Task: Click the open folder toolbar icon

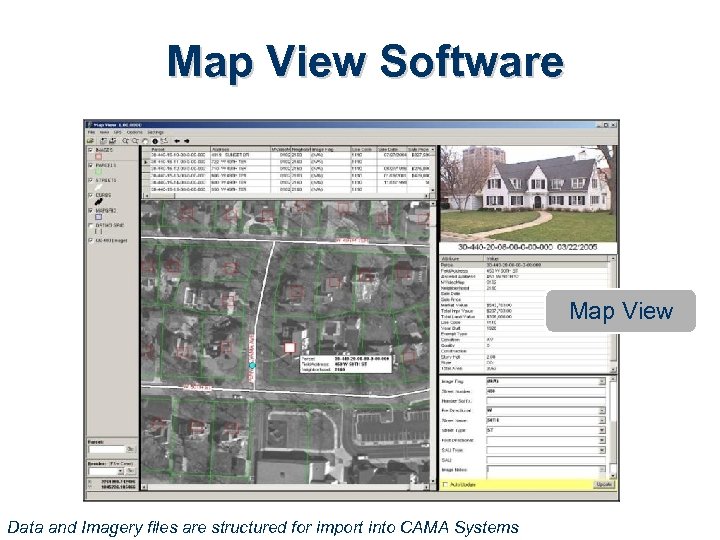Action: pyautogui.click(x=91, y=141)
